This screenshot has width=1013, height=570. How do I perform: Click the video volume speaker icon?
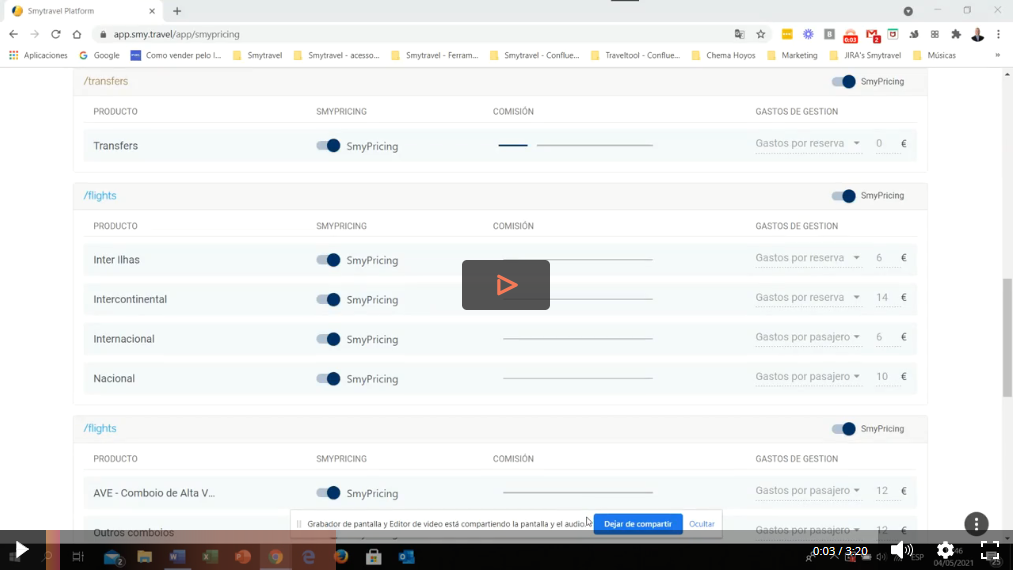click(x=899, y=550)
